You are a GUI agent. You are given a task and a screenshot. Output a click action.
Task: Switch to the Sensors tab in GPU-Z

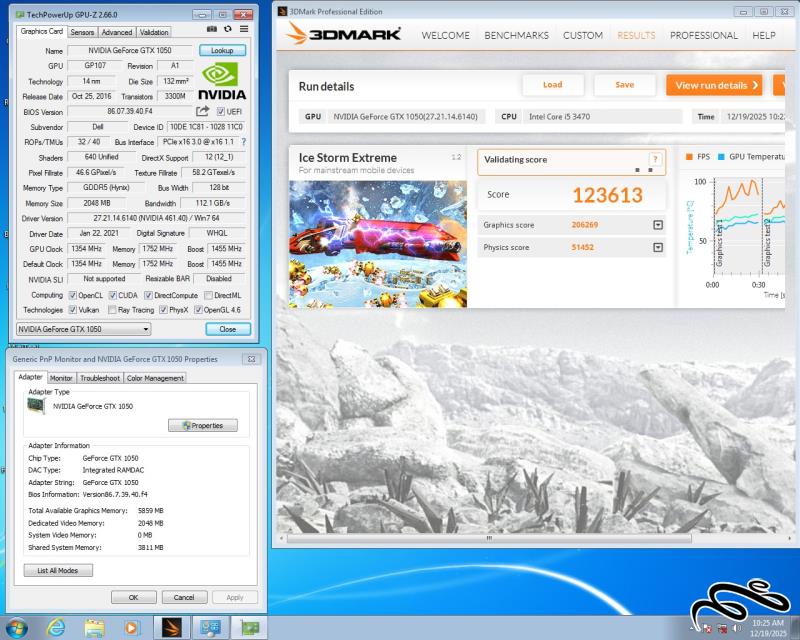click(82, 32)
